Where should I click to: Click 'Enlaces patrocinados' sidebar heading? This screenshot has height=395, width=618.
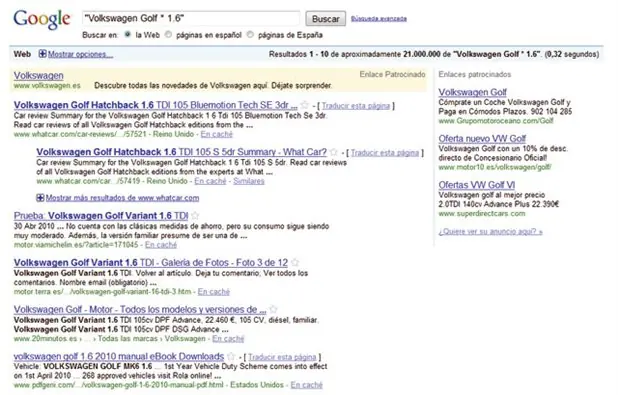pos(475,75)
